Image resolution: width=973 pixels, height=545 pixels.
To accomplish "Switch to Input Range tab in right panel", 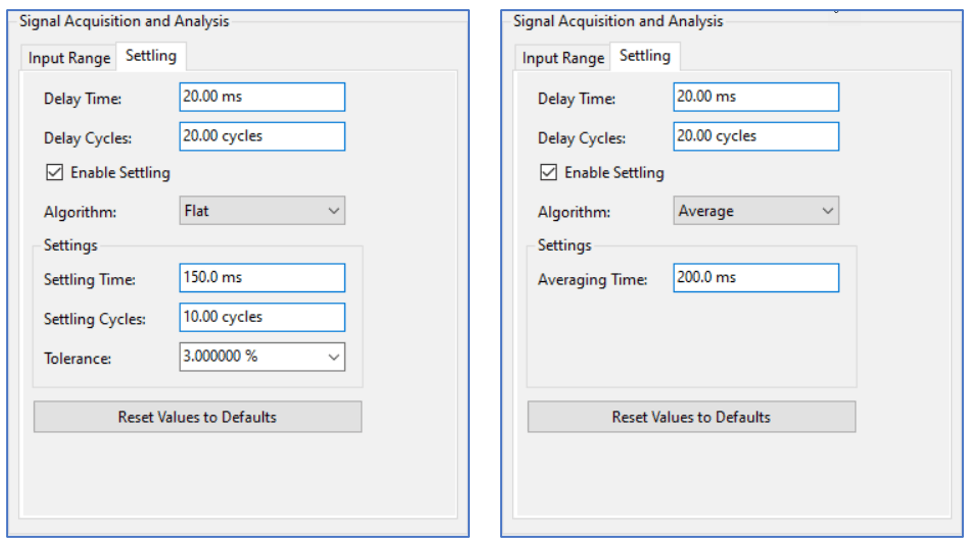I will coord(563,58).
